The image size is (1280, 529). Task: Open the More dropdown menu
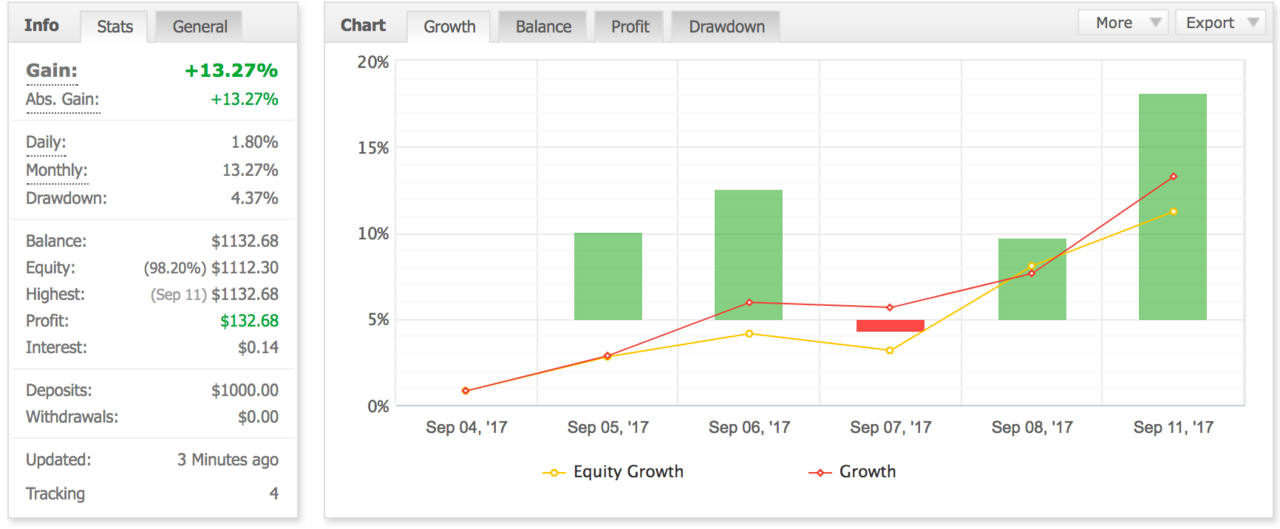click(x=1123, y=23)
